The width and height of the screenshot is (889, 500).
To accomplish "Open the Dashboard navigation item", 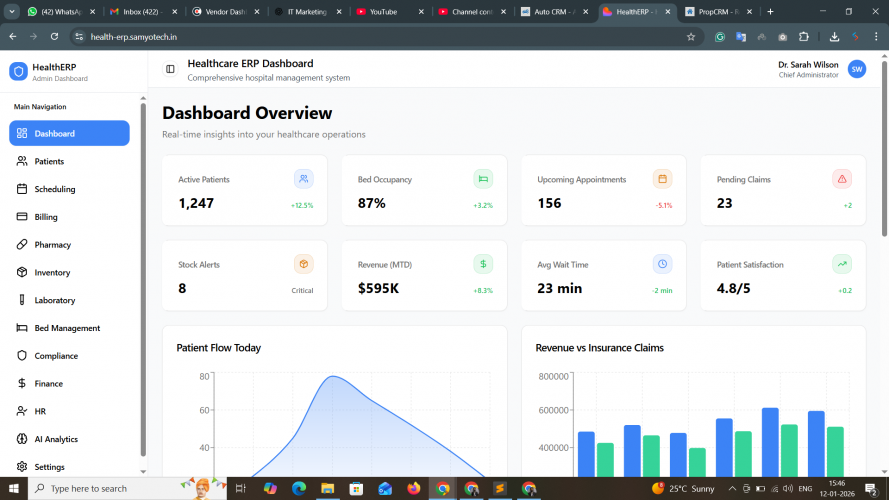I will pyautogui.click(x=69, y=133).
